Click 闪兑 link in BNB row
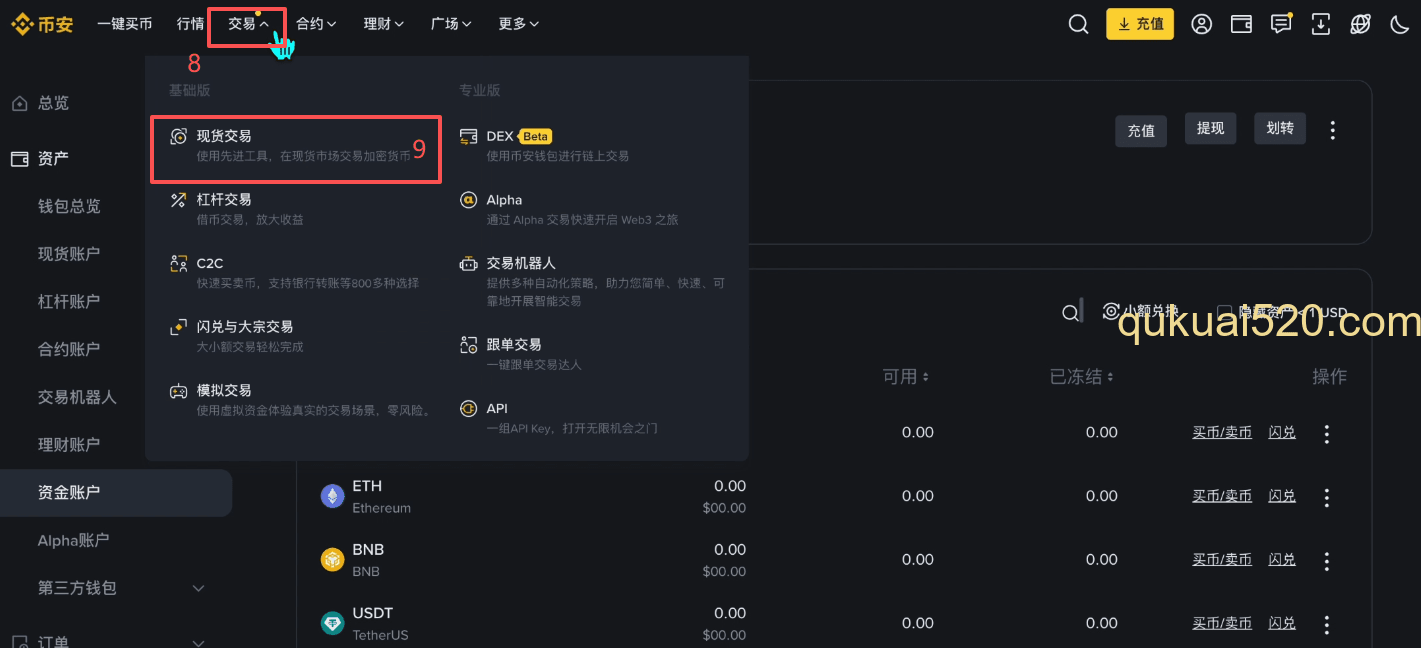This screenshot has height=648, width=1421. click(1282, 560)
